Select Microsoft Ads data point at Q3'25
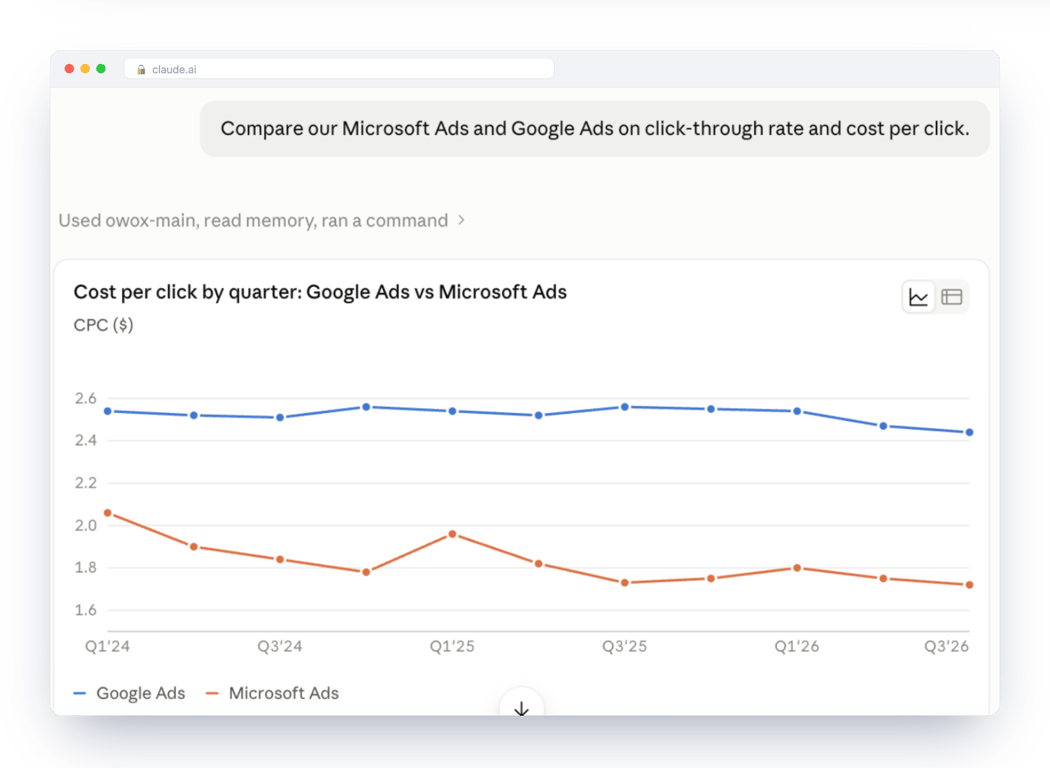1050x768 pixels. [x=625, y=583]
